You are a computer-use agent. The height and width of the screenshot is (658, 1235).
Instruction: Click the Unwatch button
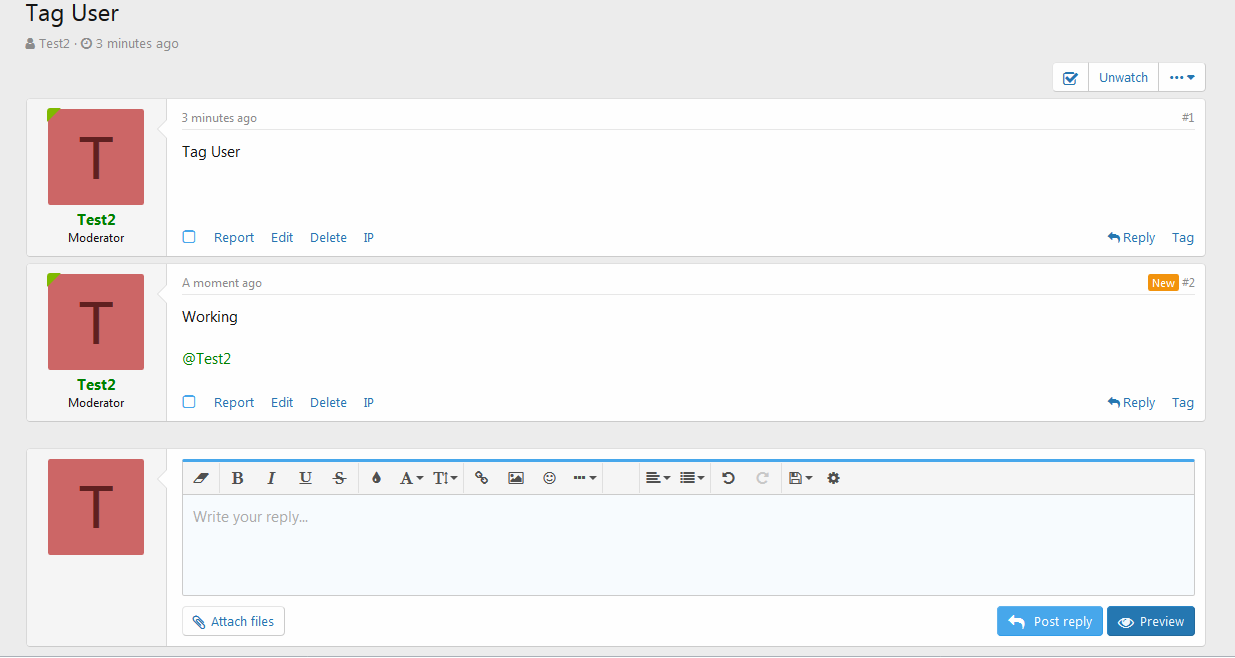[x=1123, y=78]
